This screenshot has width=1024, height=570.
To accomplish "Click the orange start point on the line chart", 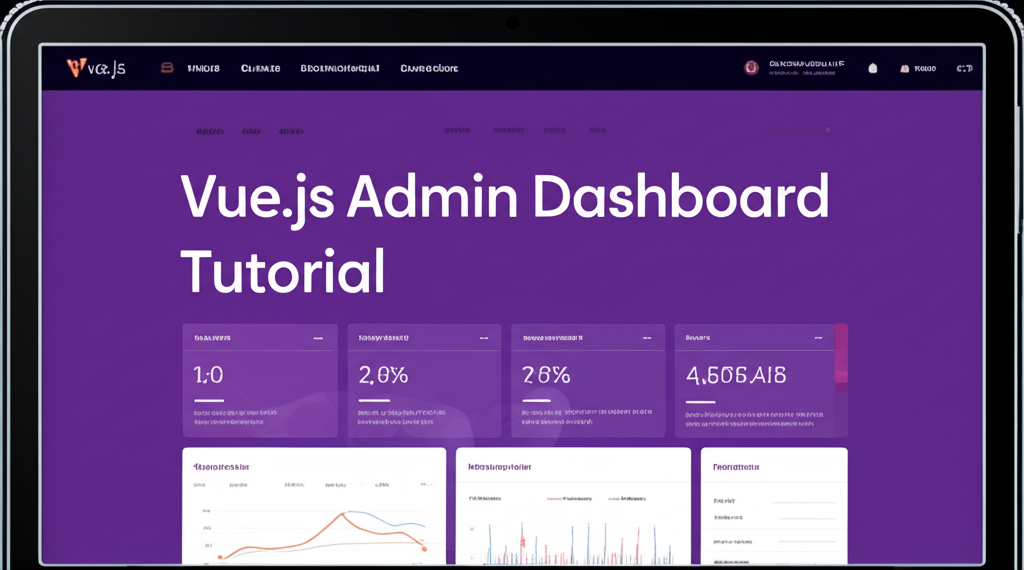I will pos(220,557).
